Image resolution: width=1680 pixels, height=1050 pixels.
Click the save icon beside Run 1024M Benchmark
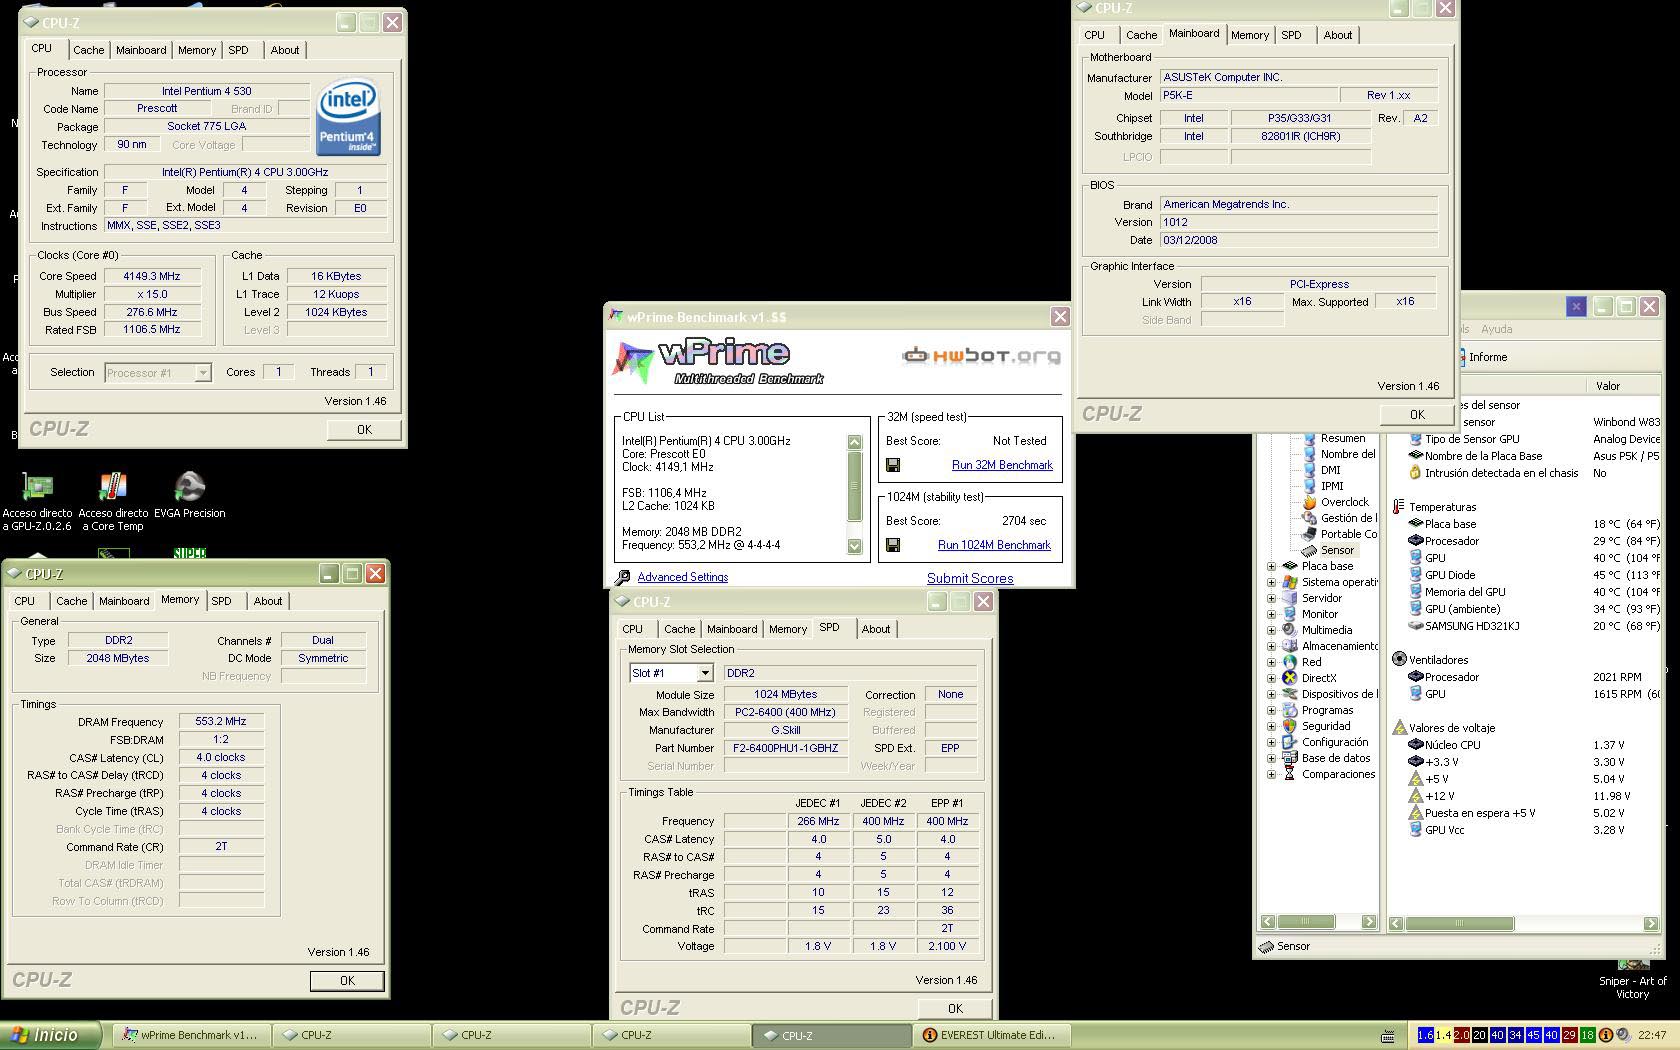[893, 545]
